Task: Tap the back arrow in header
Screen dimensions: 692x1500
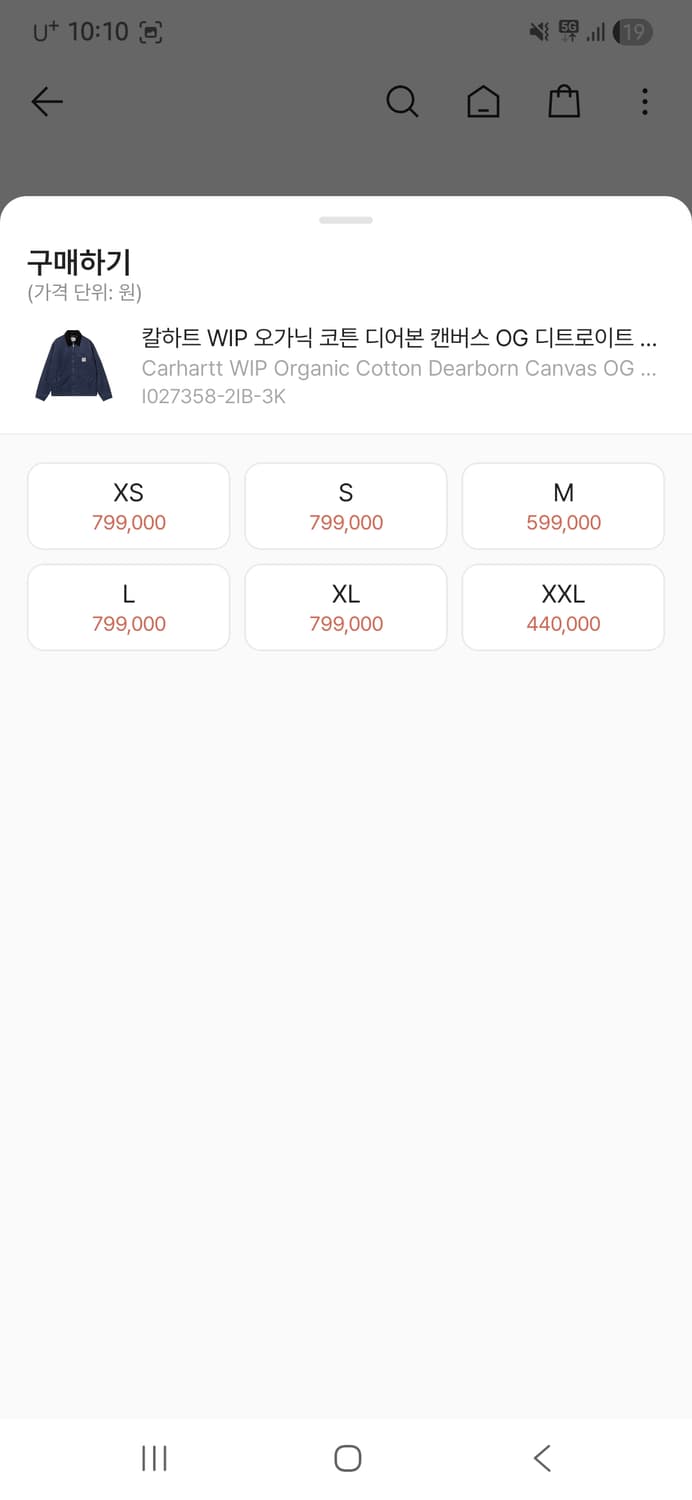Action: click(47, 101)
